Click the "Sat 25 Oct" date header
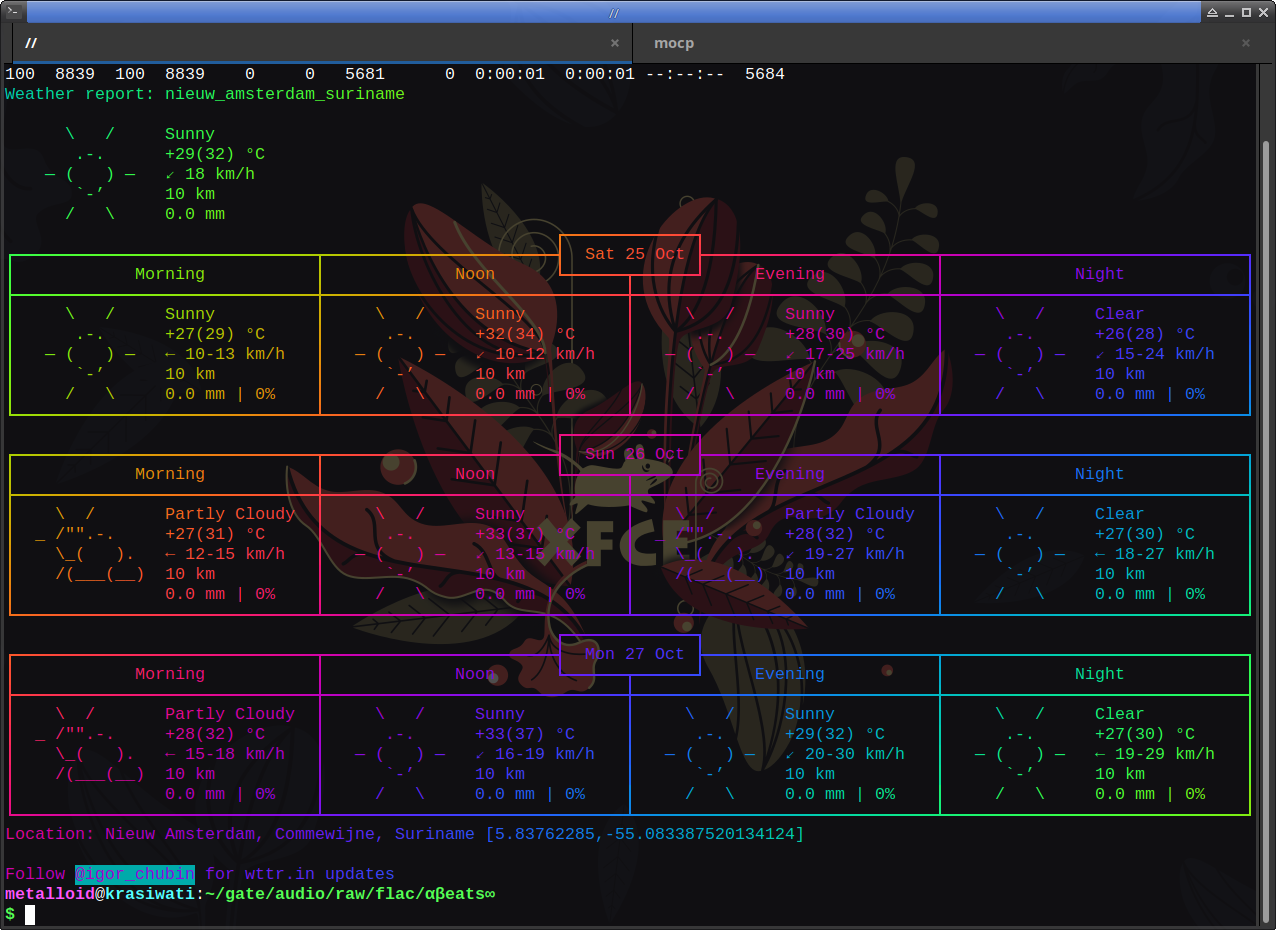This screenshot has width=1276, height=930. 630,254
